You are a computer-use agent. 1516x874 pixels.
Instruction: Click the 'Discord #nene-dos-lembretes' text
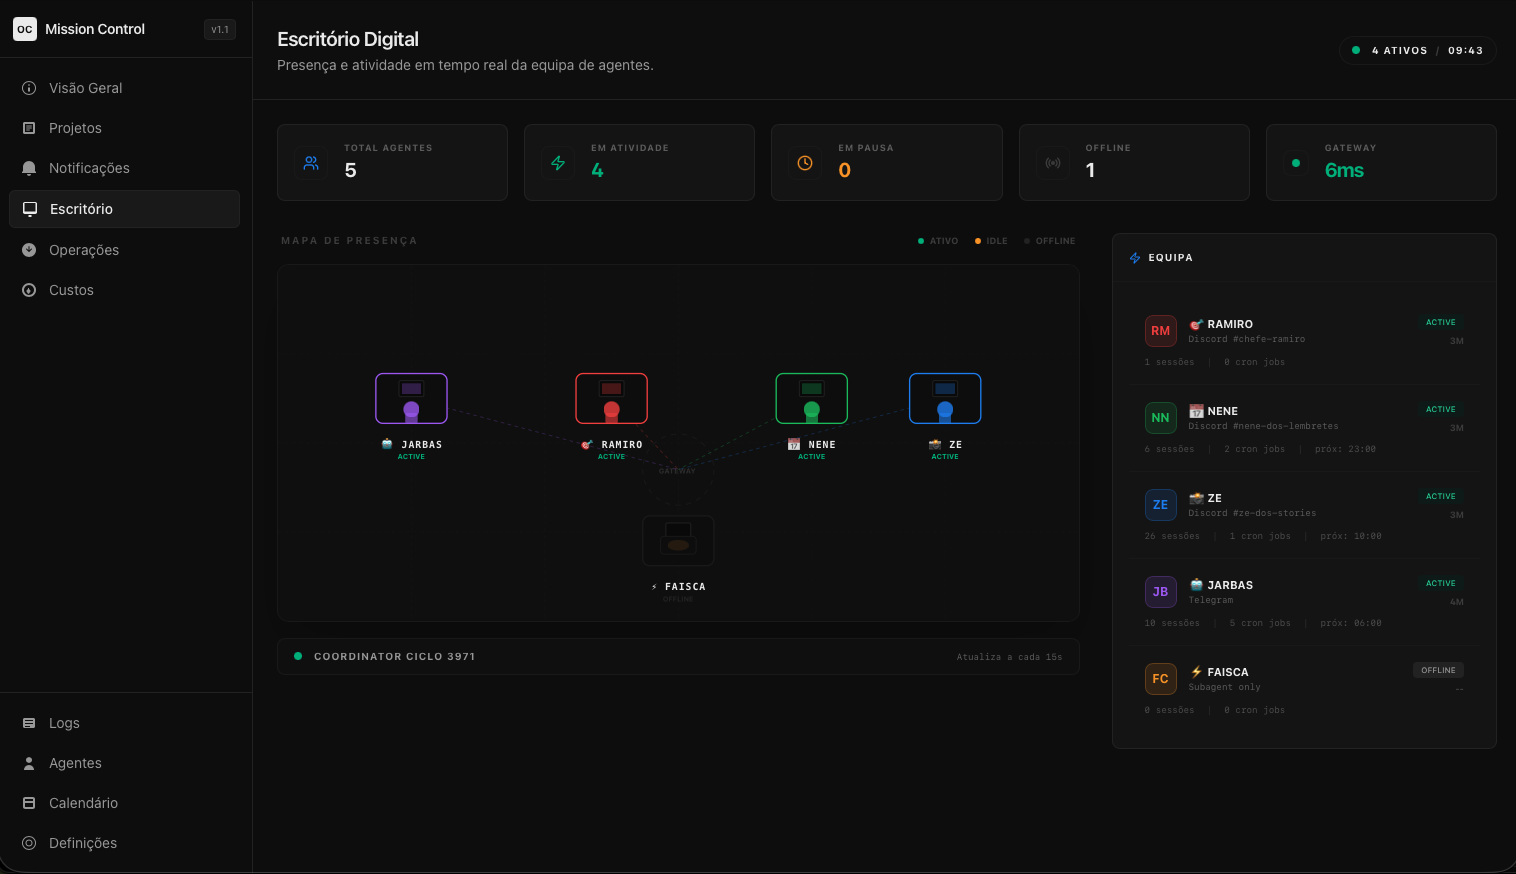tap(1263, 426)
